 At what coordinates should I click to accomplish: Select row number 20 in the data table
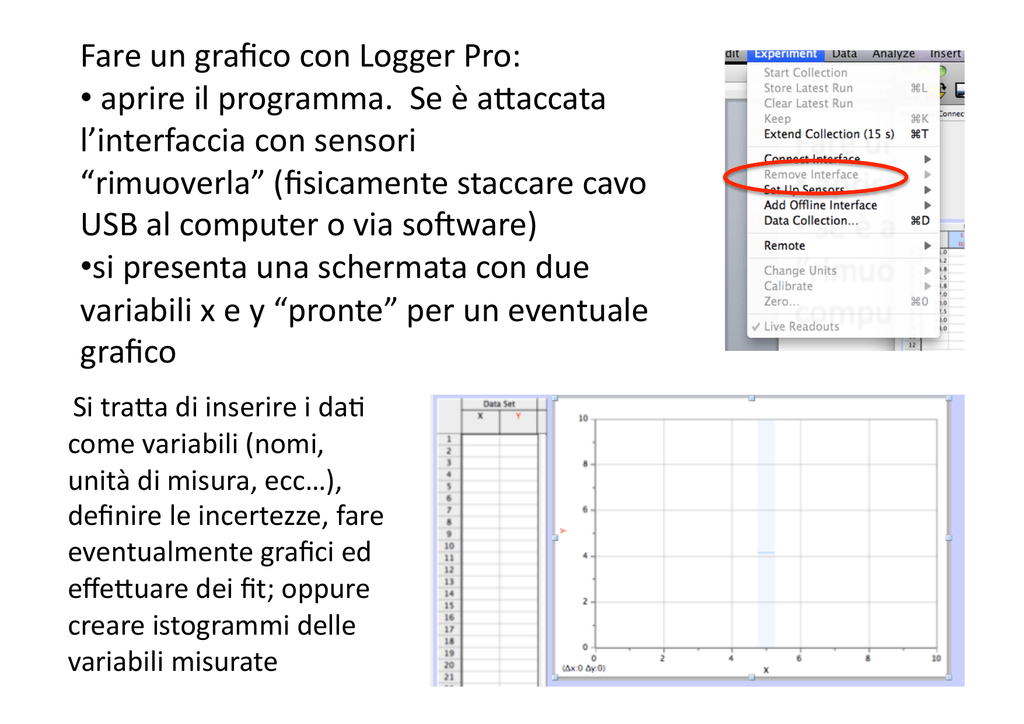click(x=449, y=665)
